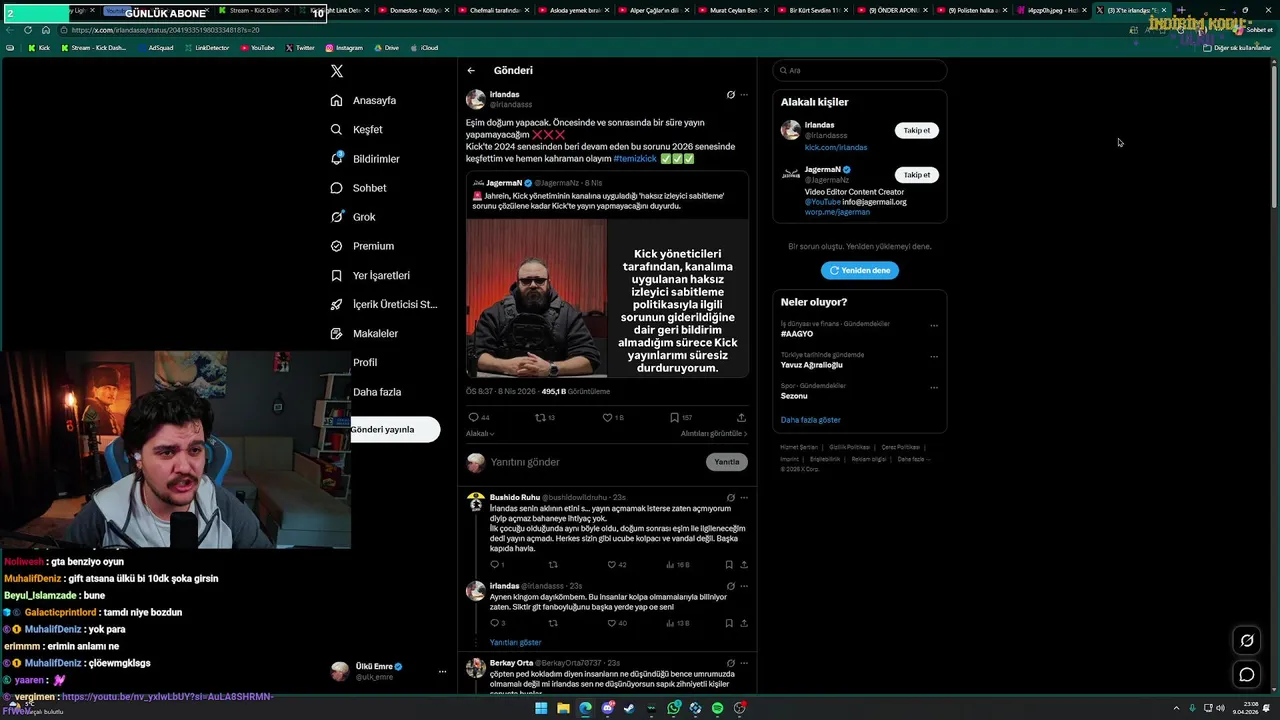1280x720 pixels.
Task: Click Grok icon on irlandas main post
Action: 731,95
